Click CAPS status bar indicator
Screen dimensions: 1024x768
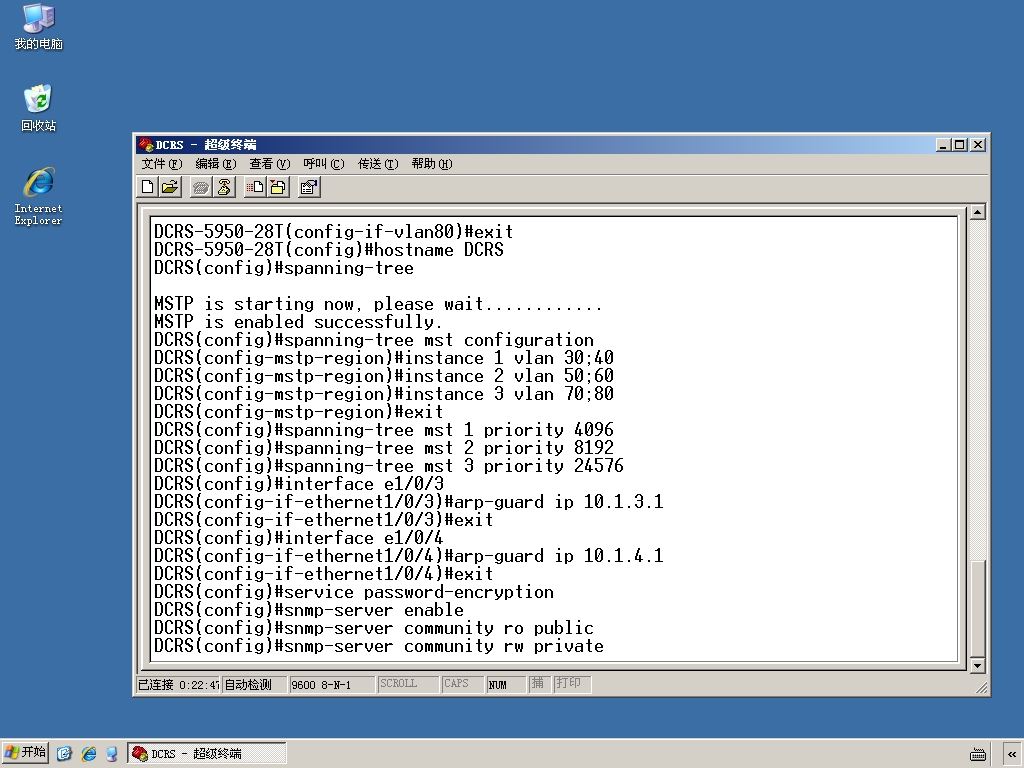[x=462, y=684]
